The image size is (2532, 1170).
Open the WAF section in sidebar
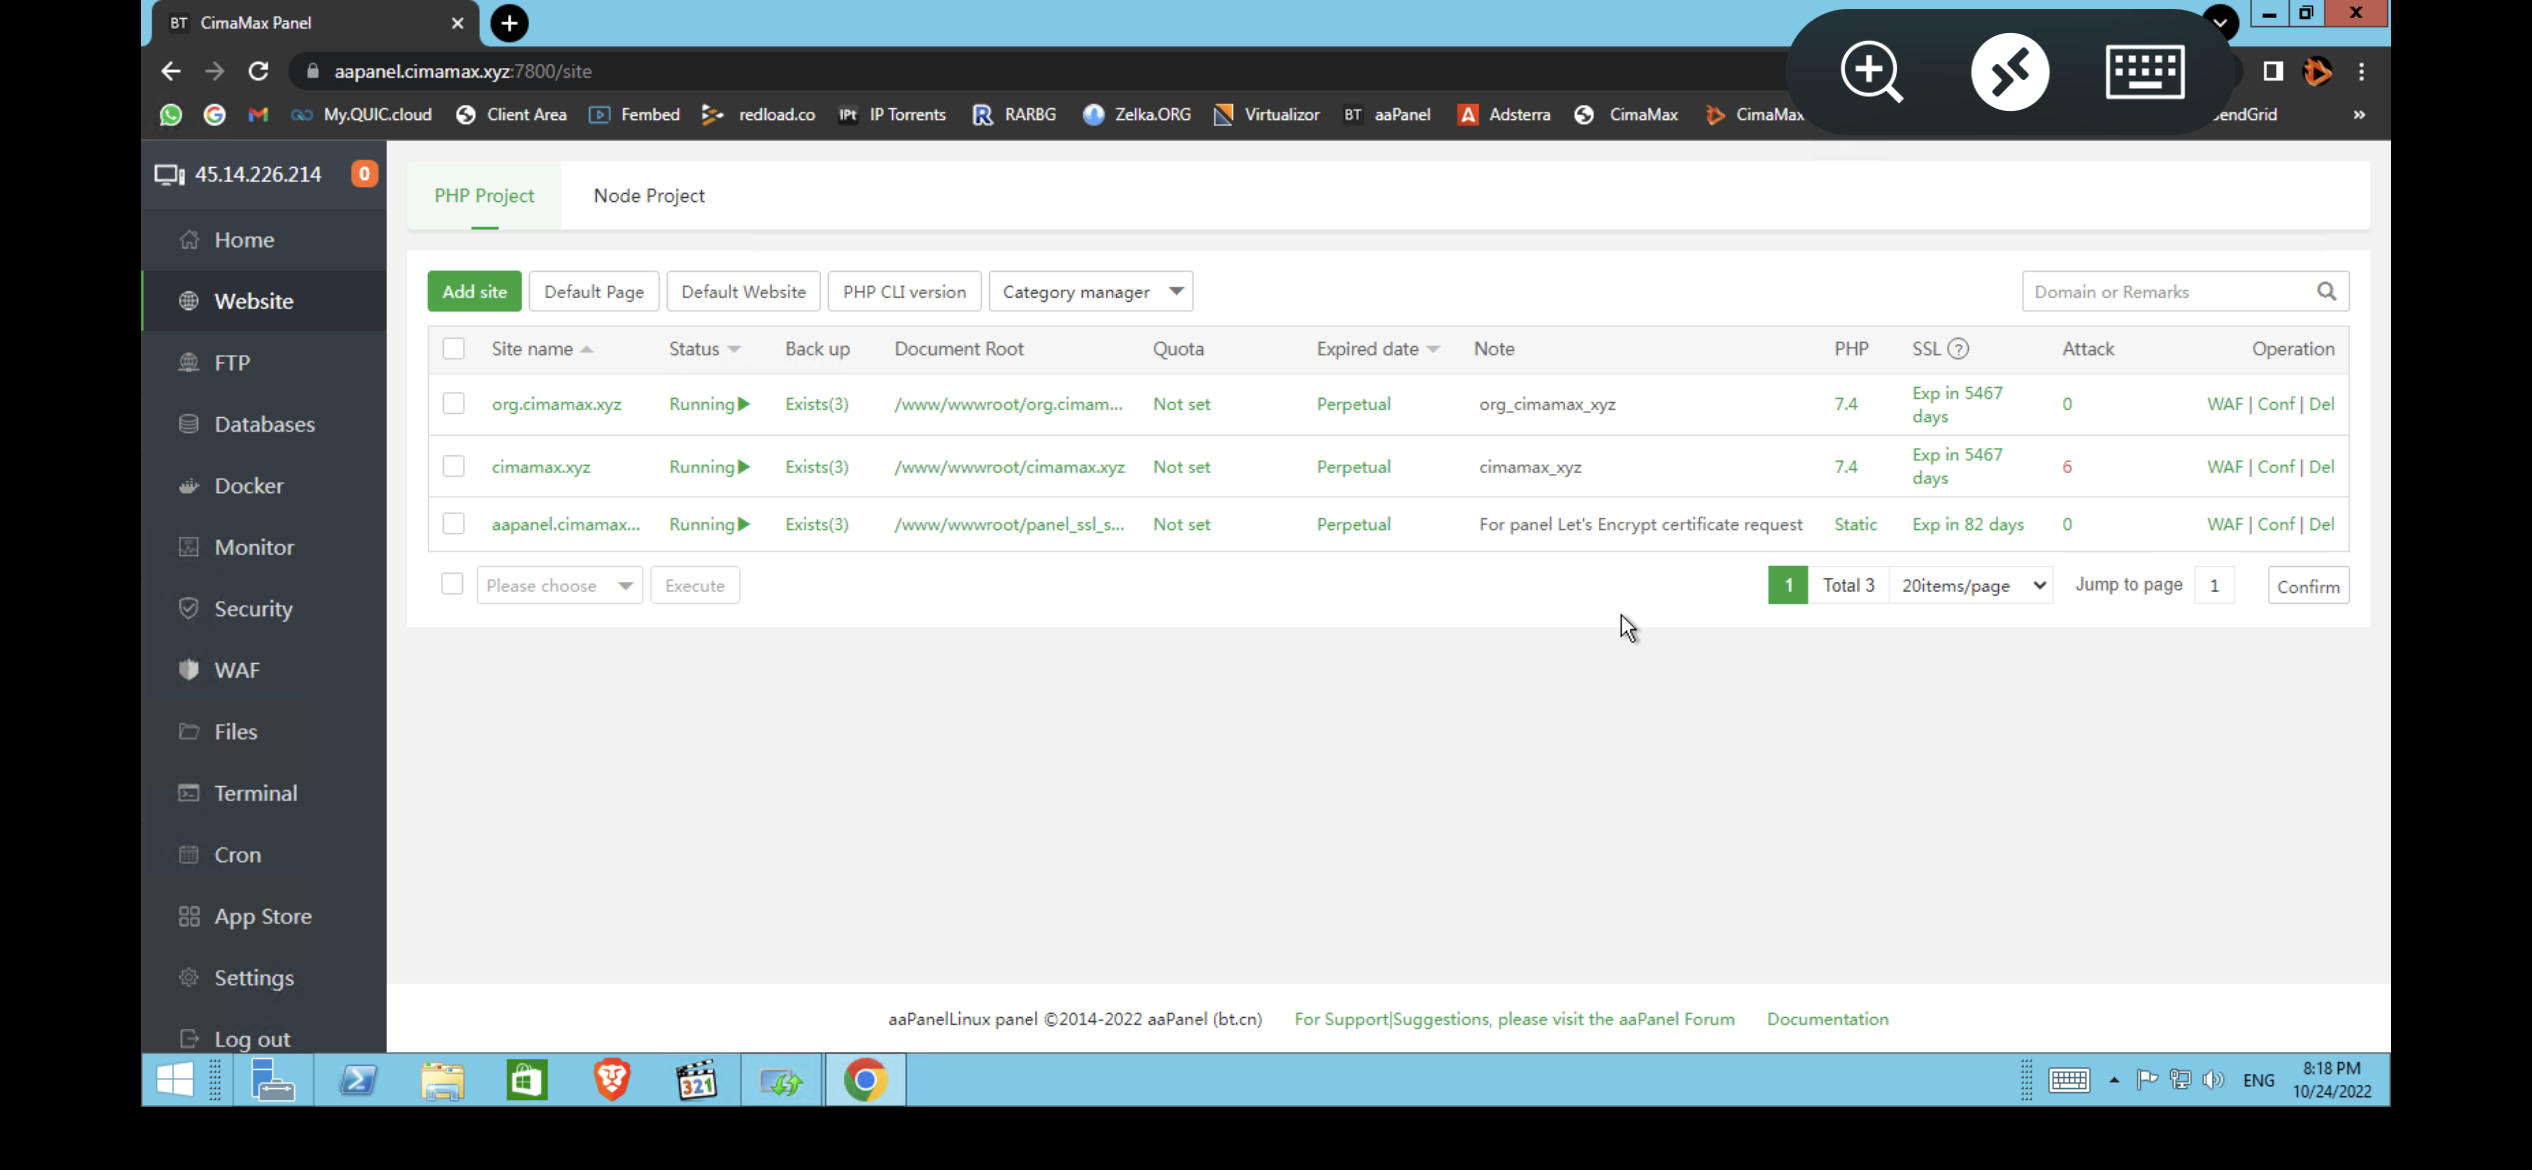pyautogui.click(x=237, y=669)
